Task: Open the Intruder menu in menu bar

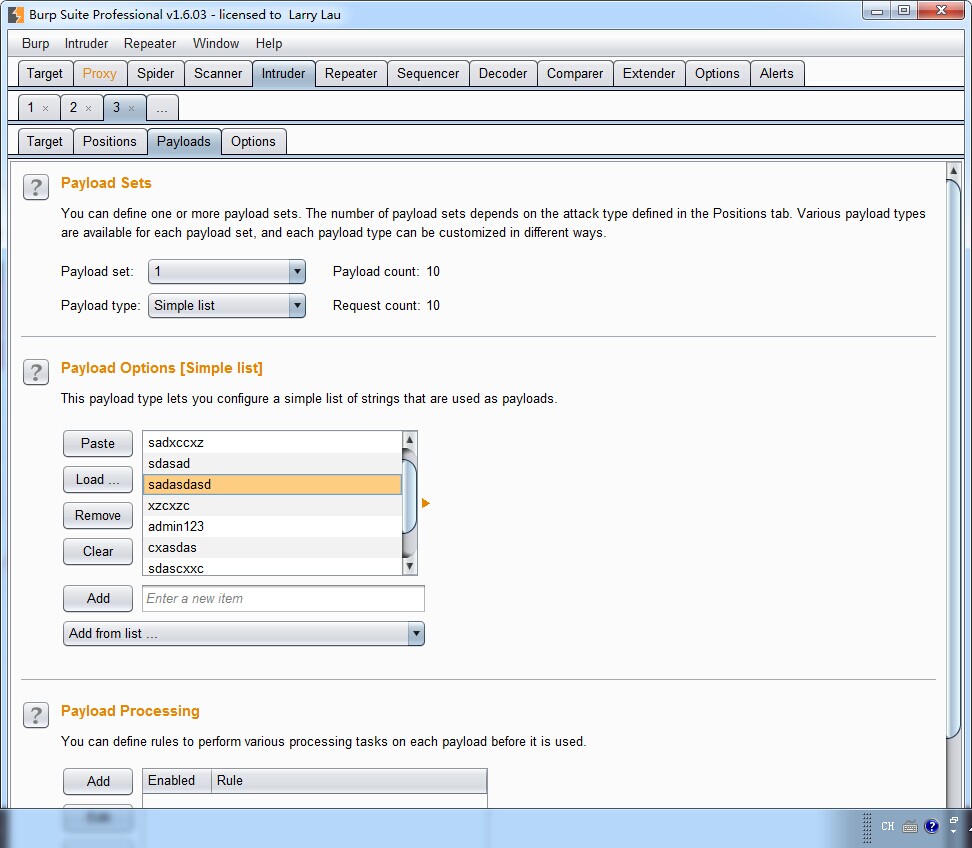Action: tap(86, 43)
